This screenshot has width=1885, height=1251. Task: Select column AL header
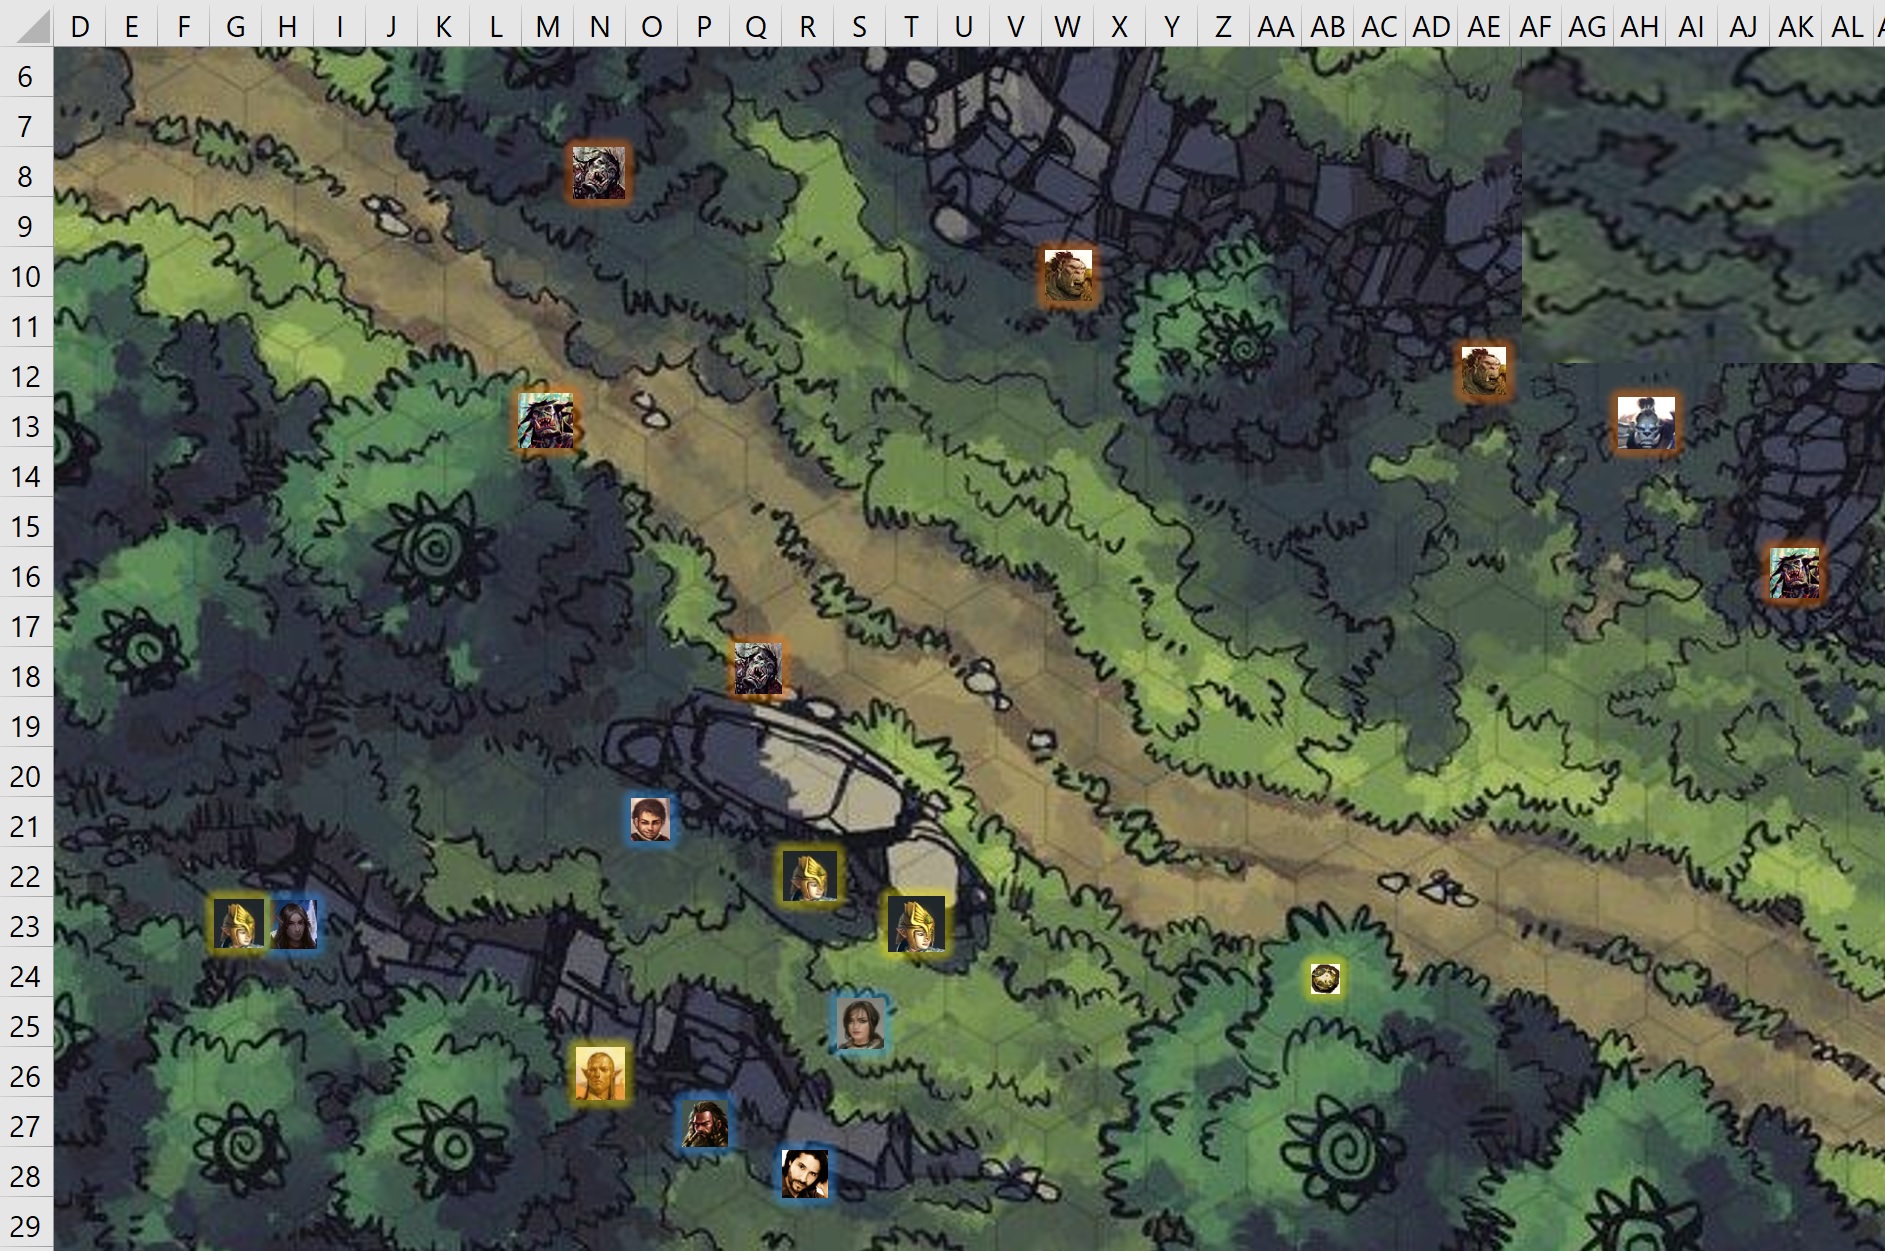[x=1848, y=27]
